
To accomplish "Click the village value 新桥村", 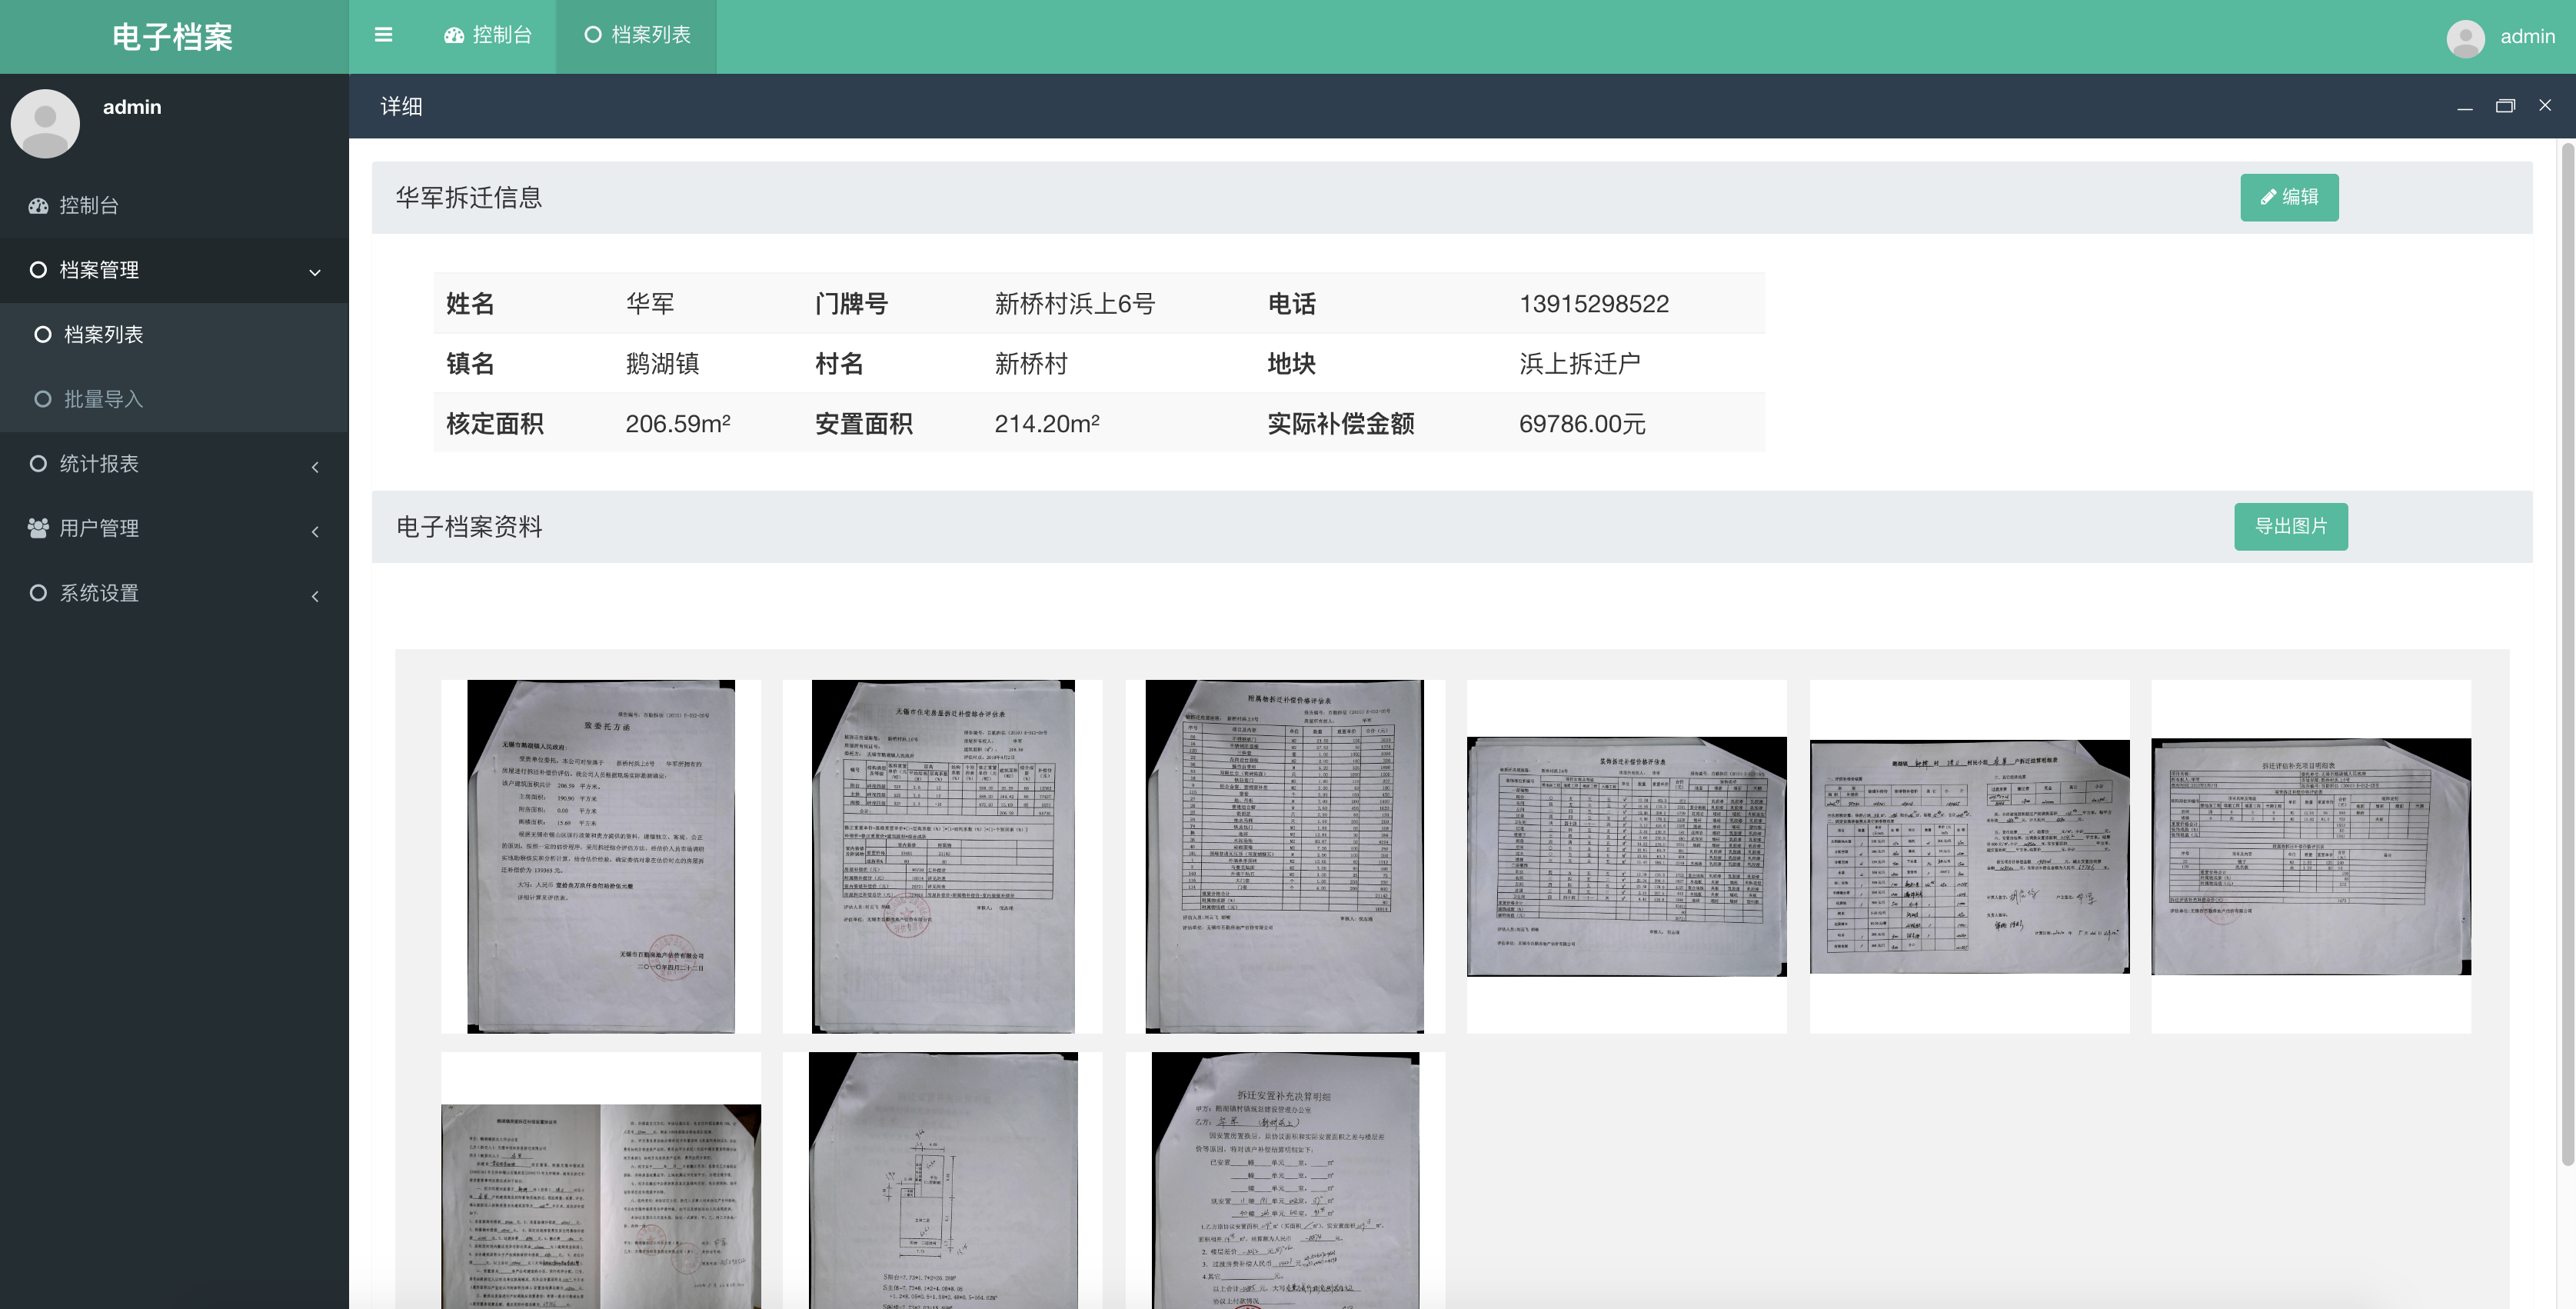I will click(x=1031, y=364).
